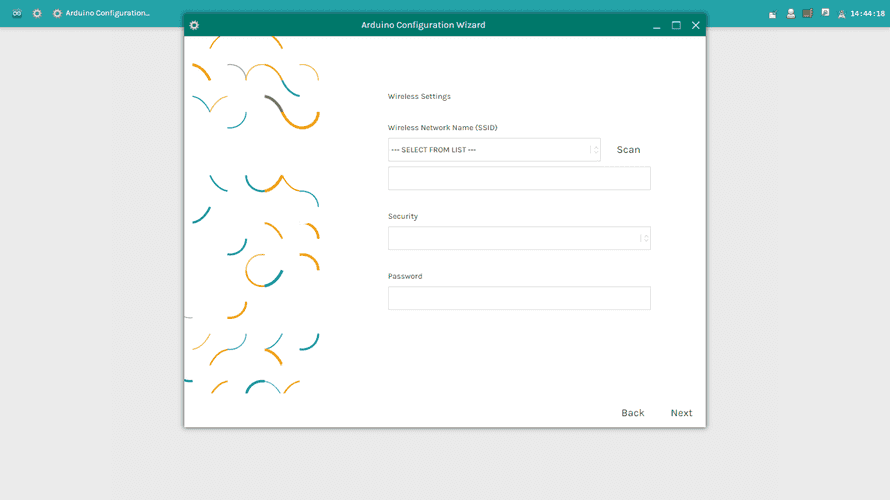Click the first tray icon left of user icon
This screenshot has height=500, width=890.
point(773,14)
